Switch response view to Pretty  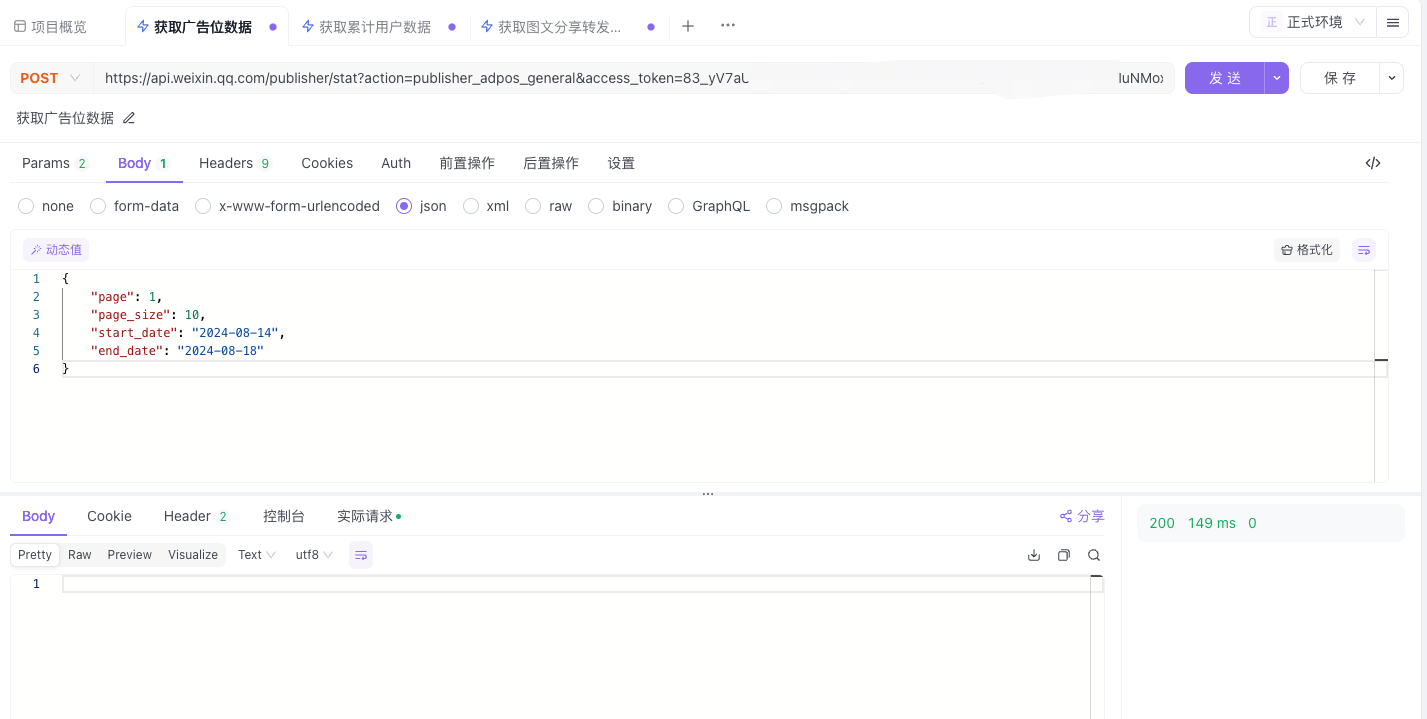point(35,555)
